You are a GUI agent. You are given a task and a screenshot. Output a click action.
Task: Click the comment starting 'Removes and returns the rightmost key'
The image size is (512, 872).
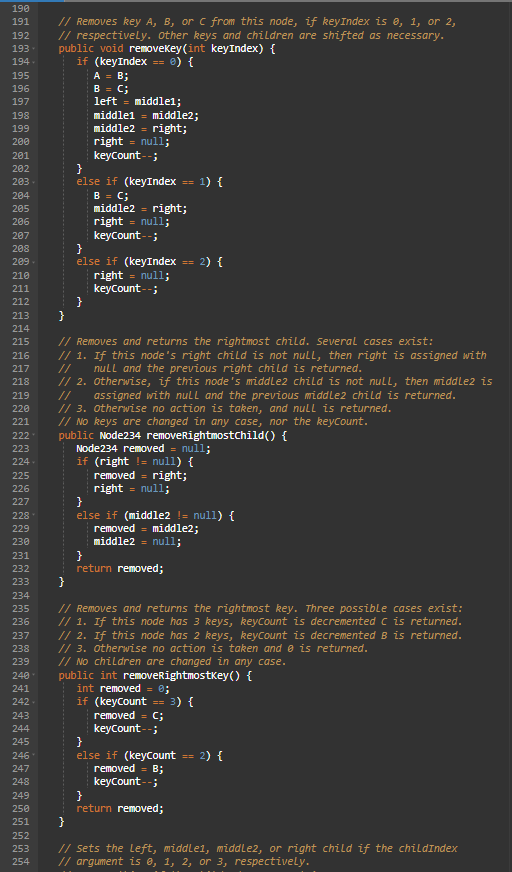click(x=261, y=608)
